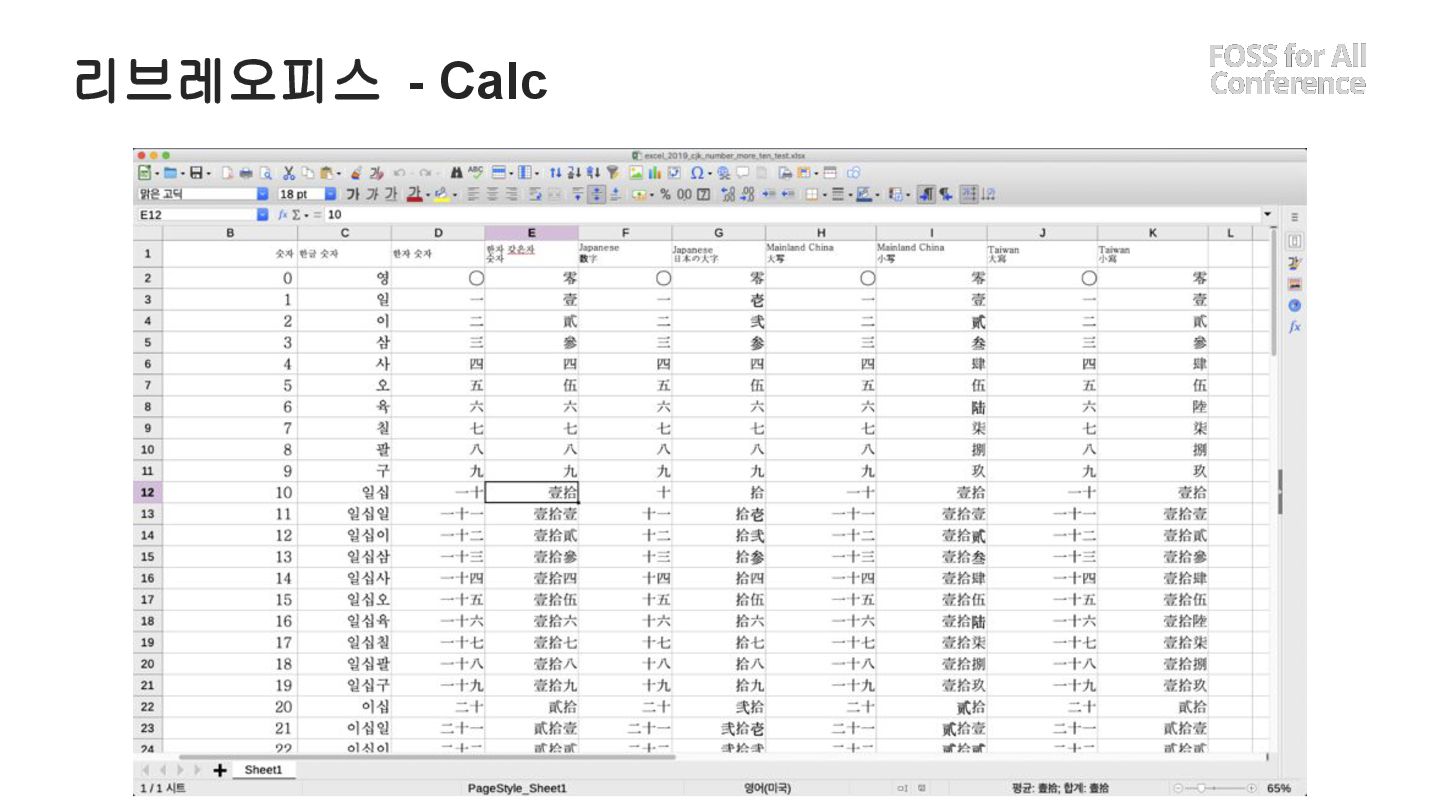Toggle Italic formatting 가 button

click(372, 194)
